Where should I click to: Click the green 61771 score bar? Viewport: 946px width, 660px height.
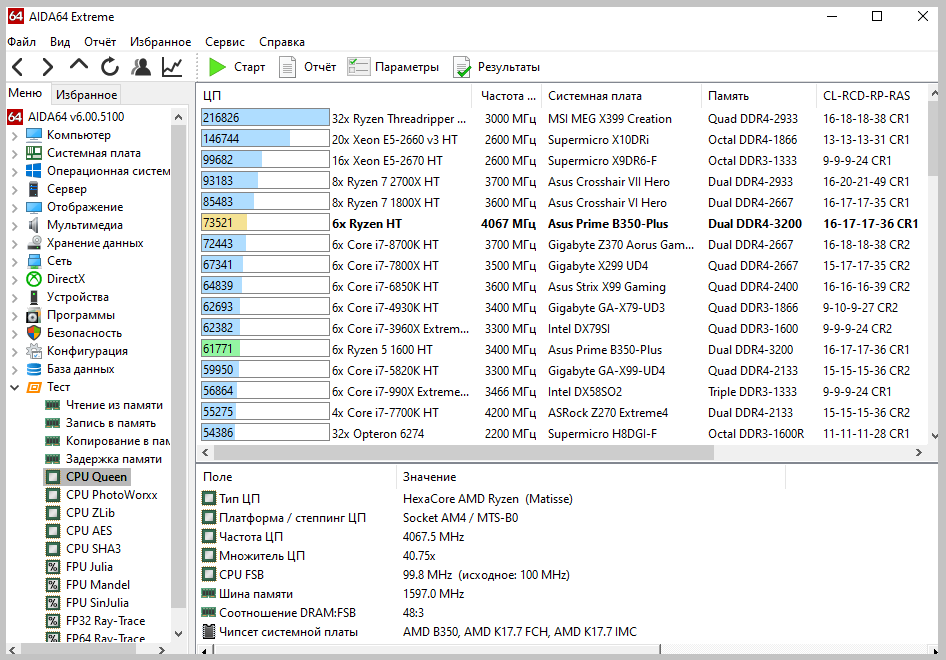coord(265,349)
